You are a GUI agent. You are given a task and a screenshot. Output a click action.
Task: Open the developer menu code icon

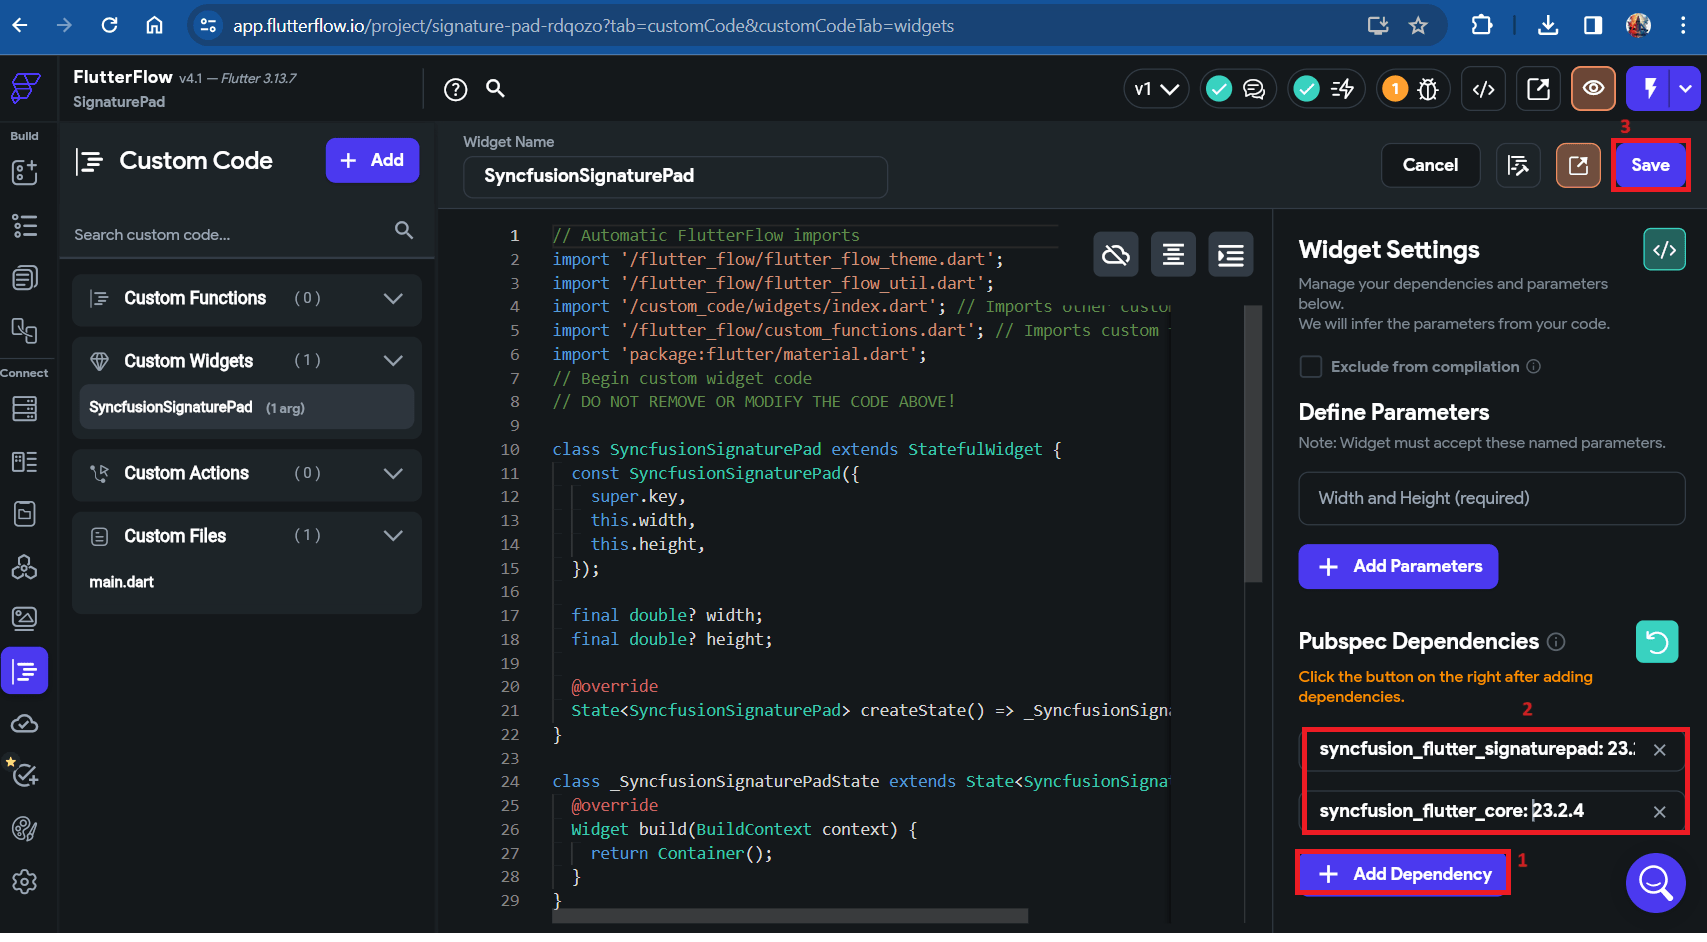click(x=1484, y=89)
